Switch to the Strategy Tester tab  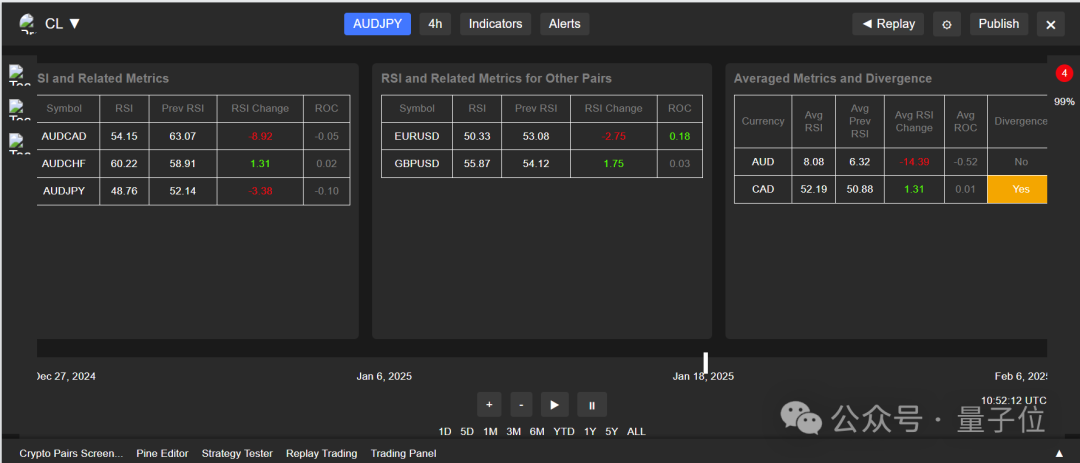tap(237, 453)
